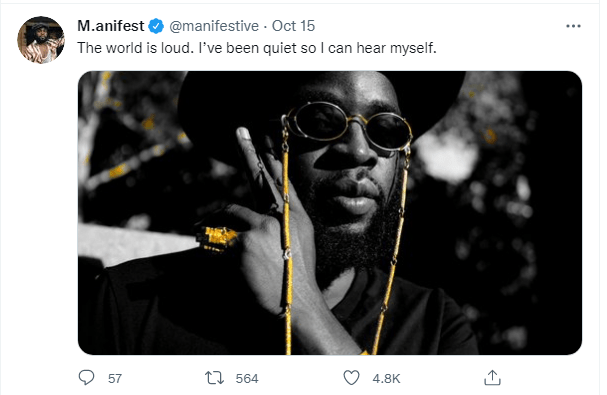Screen dimensions: 607x395
Task: Click the gold glasses chain in photo
Action: (287, 240)
